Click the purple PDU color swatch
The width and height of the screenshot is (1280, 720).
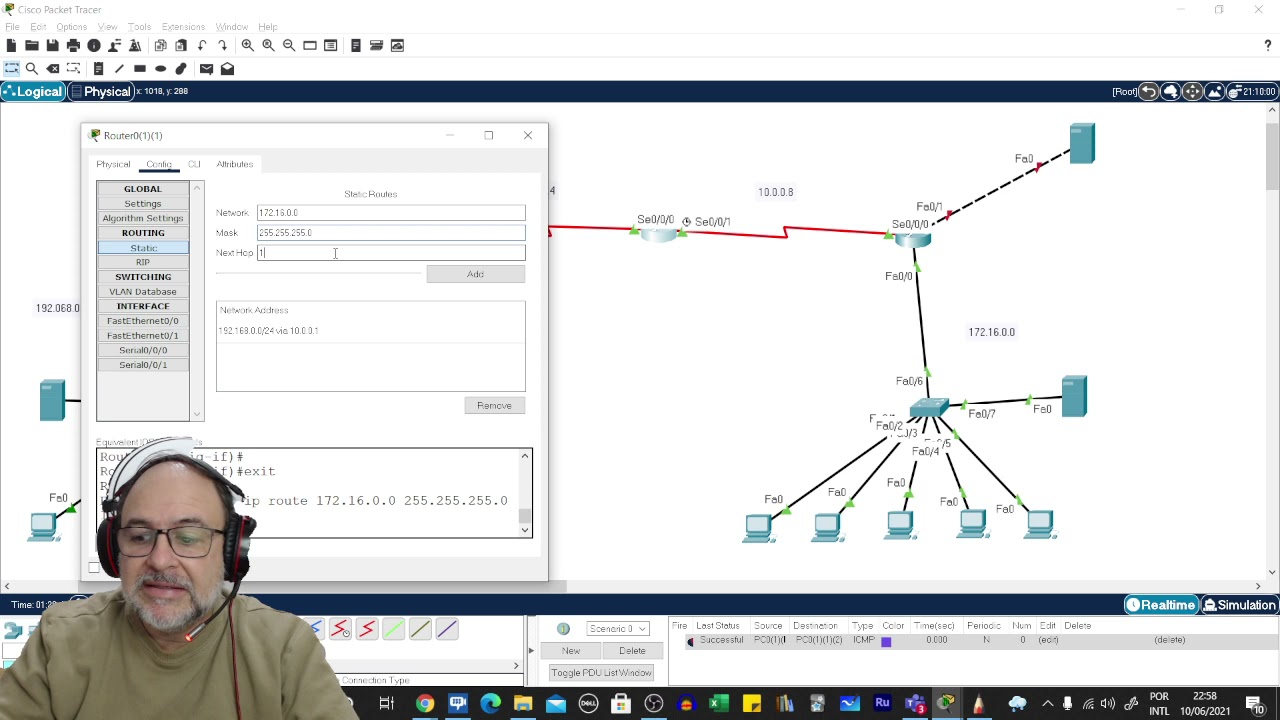[886, 641]
